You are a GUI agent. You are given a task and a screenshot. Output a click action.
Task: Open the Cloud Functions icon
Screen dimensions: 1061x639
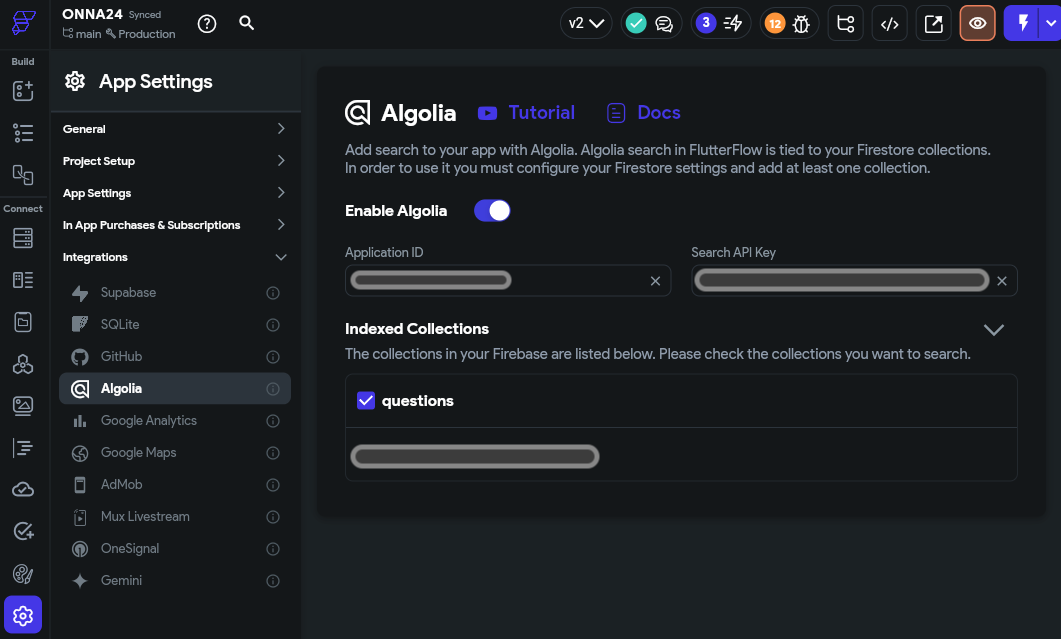coord(23,489)
